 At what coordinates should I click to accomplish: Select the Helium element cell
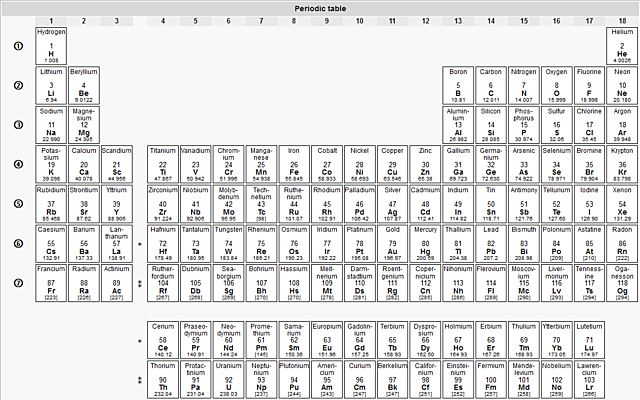[622, 46]
